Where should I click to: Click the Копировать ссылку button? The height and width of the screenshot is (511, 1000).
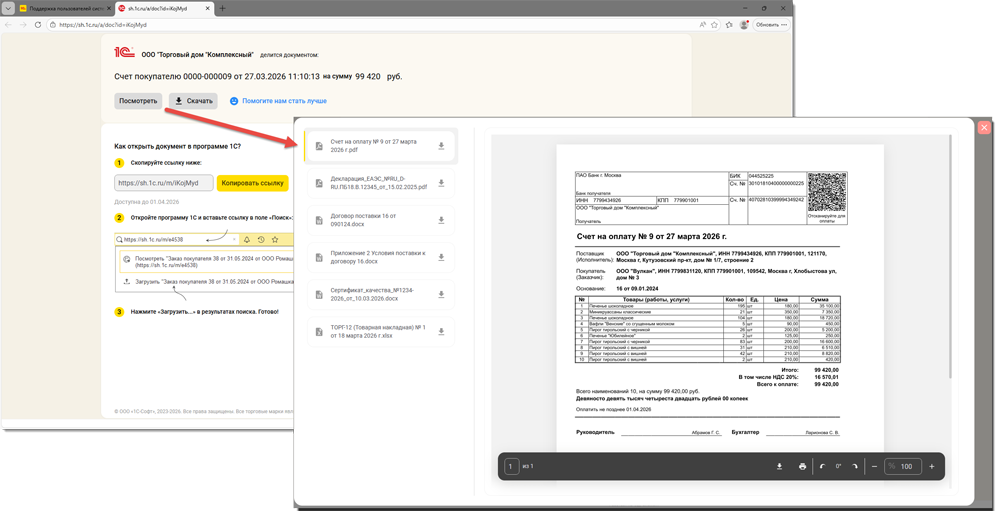tap(252, 183)
